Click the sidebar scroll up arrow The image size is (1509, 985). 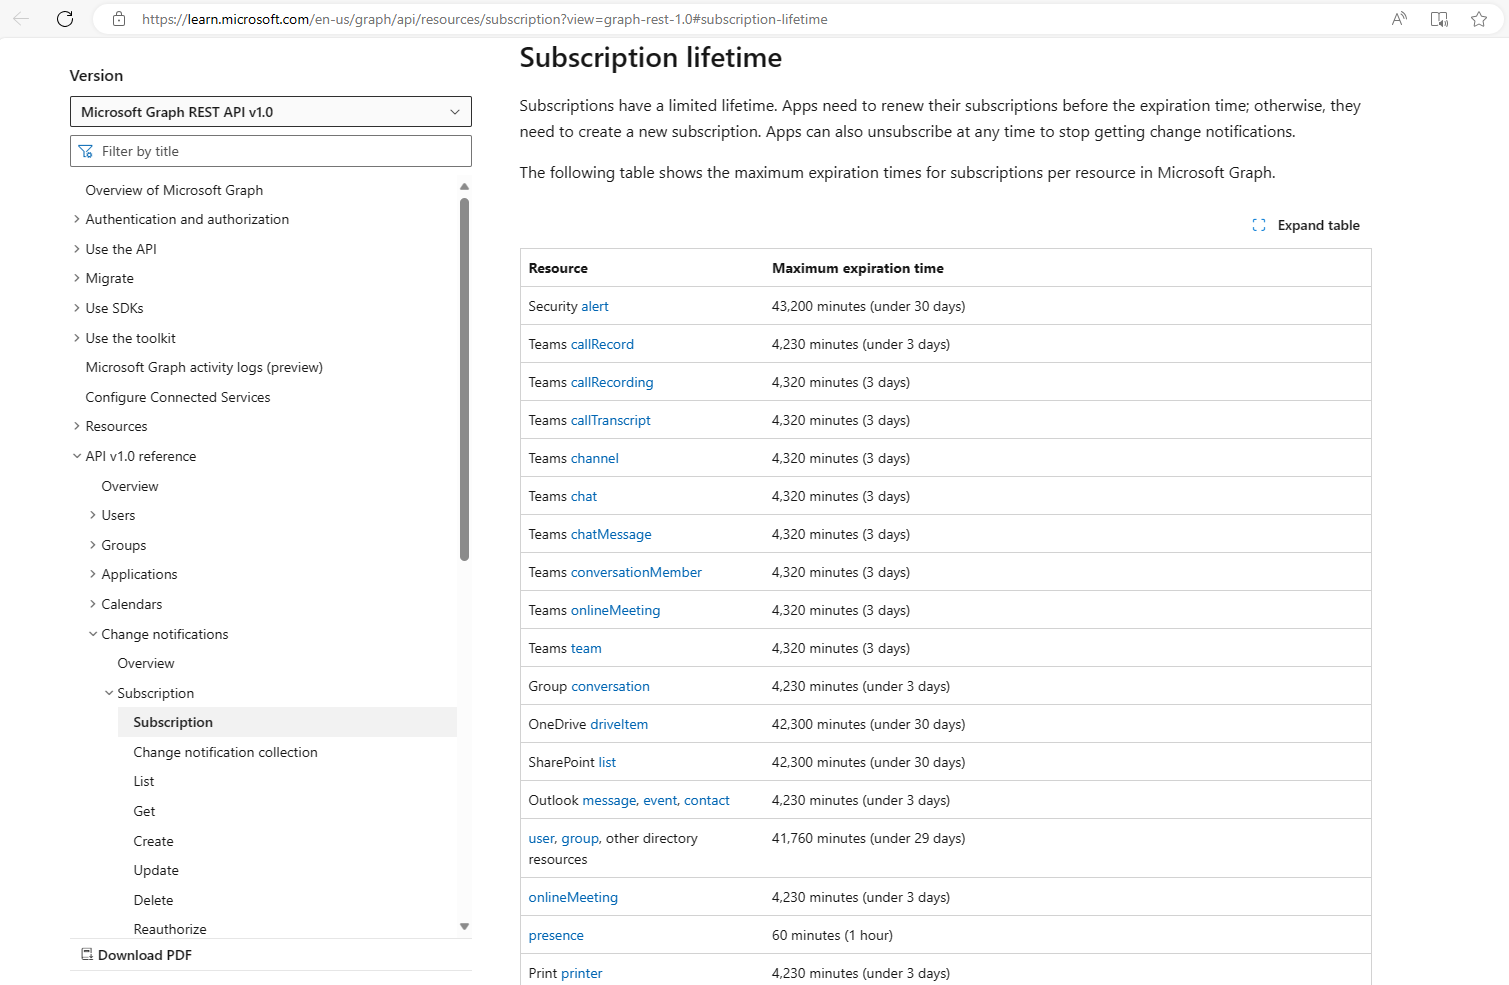[x=464, y=187]
